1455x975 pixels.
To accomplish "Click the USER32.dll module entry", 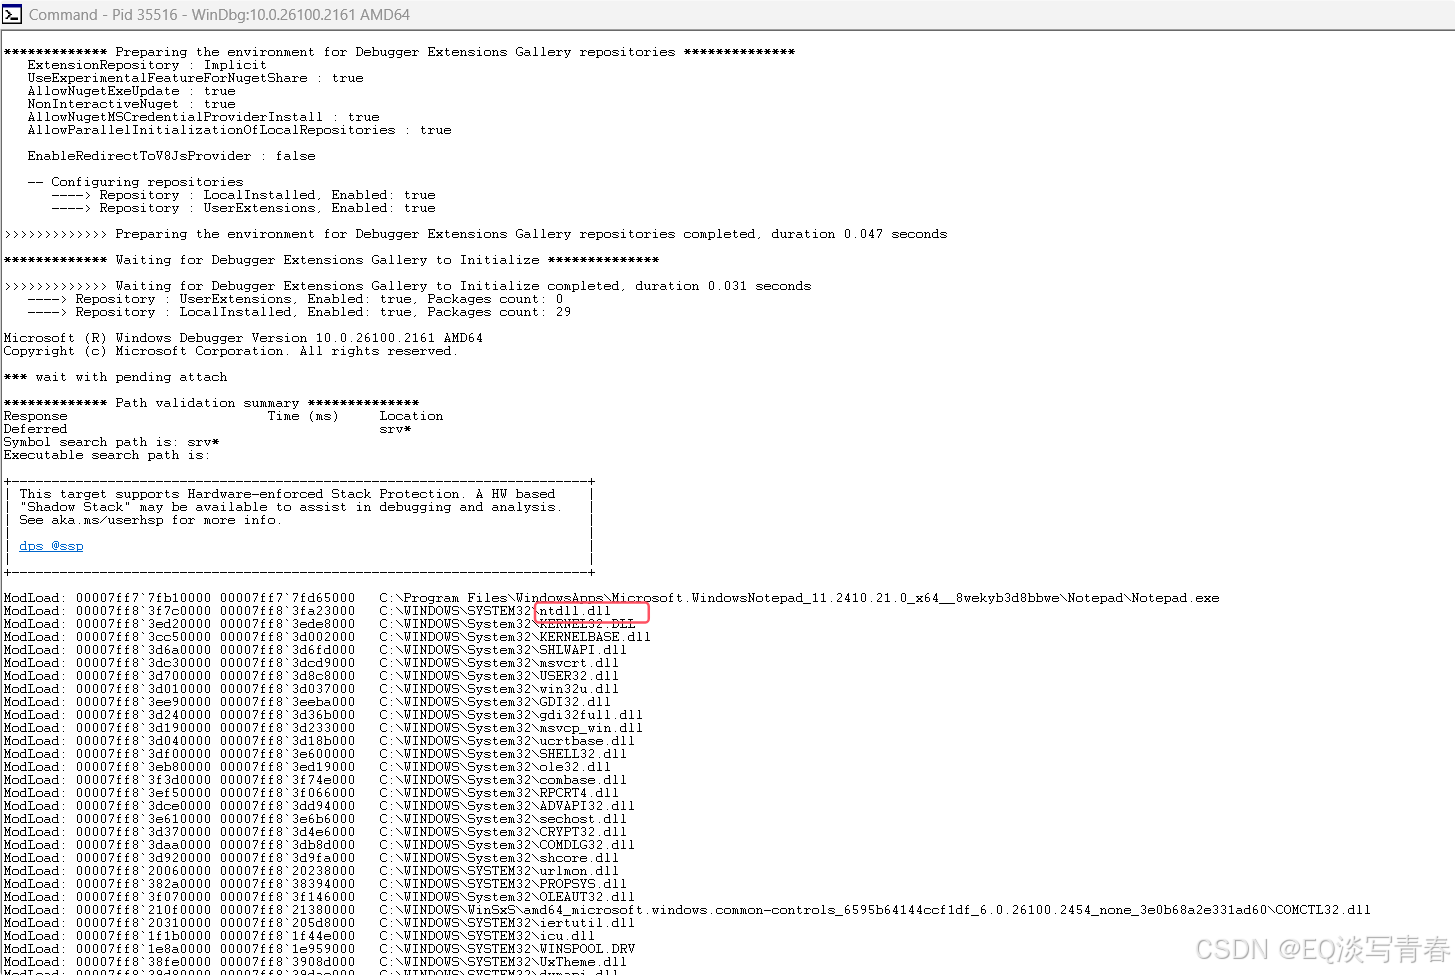I will click(311, 676).
